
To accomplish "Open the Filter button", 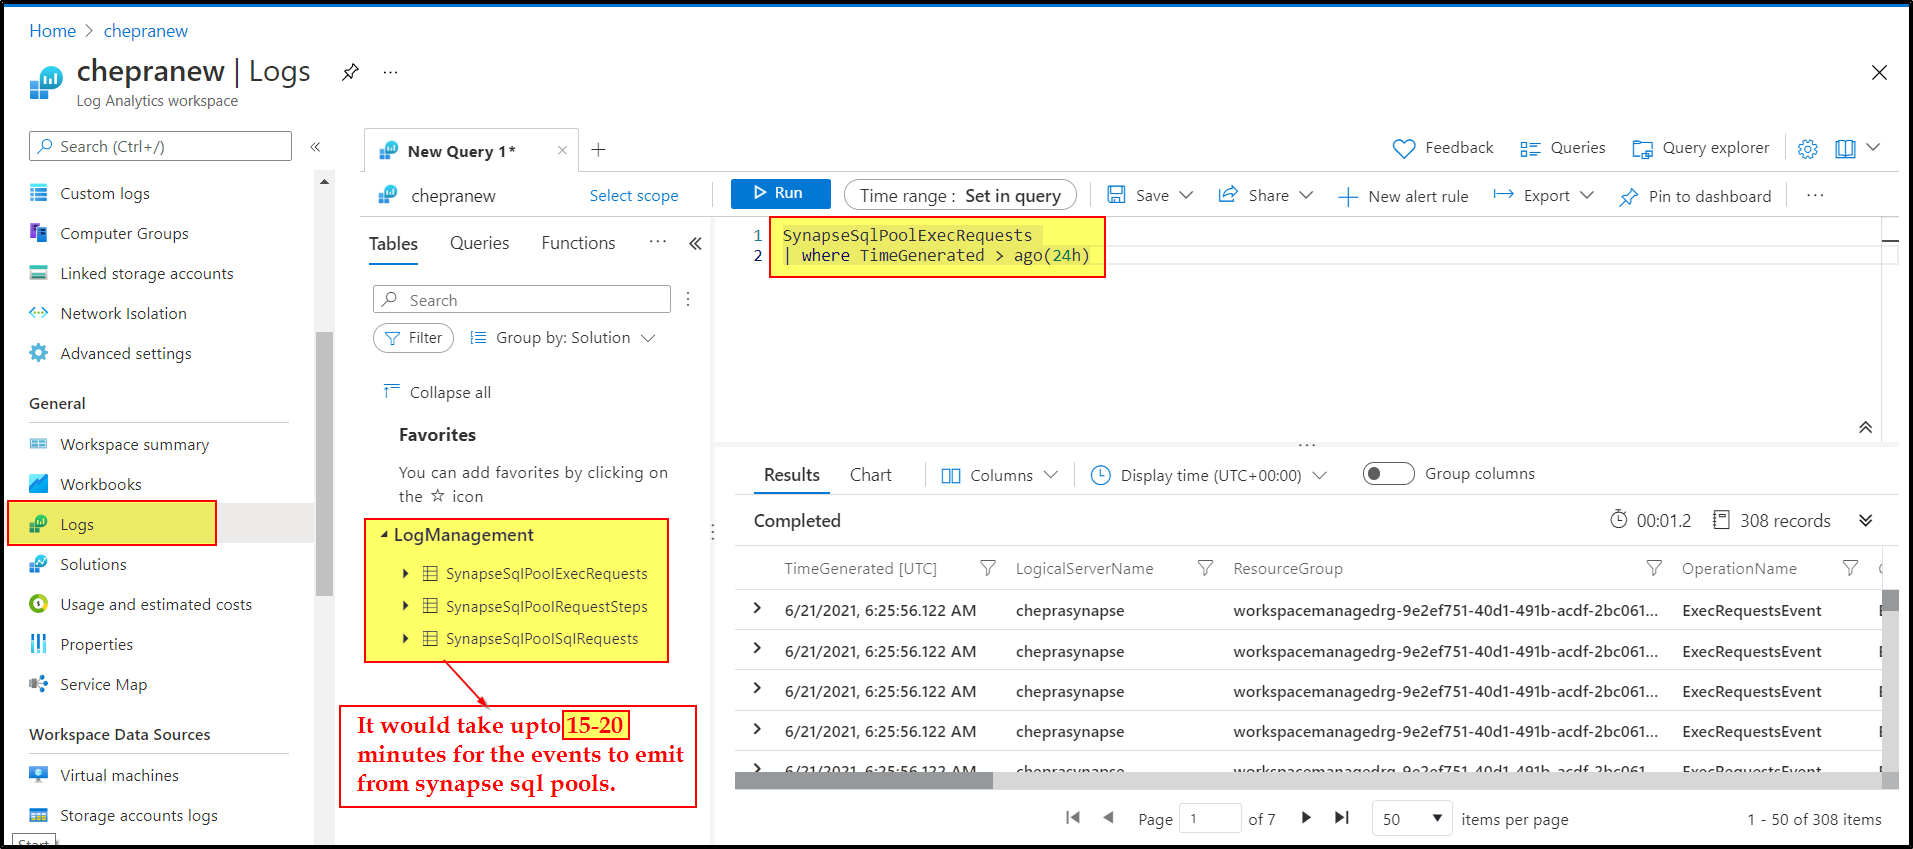I will pos(413,338).
